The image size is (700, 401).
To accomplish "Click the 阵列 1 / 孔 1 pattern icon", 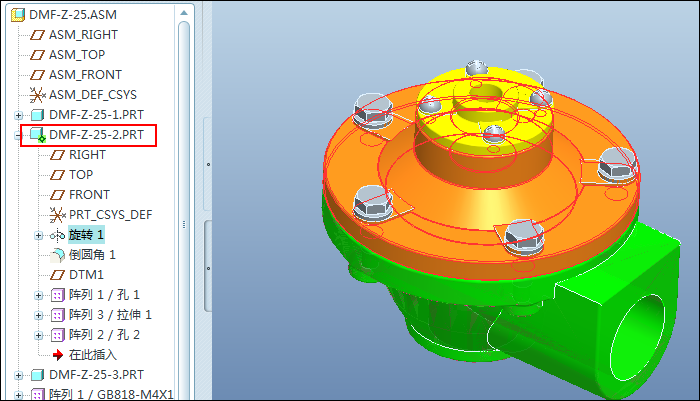I will click(58, 295).
